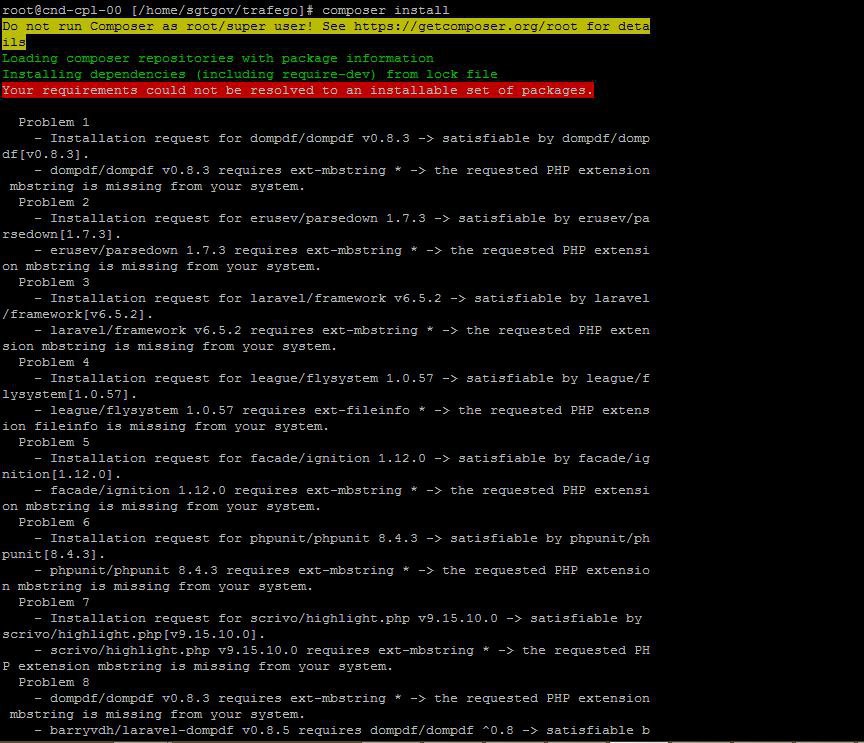864x743 pixels.
Task: Click 'league/flysystem 1.0.57 requires ext-fileinfo' line
Action: tap(342, 410)
